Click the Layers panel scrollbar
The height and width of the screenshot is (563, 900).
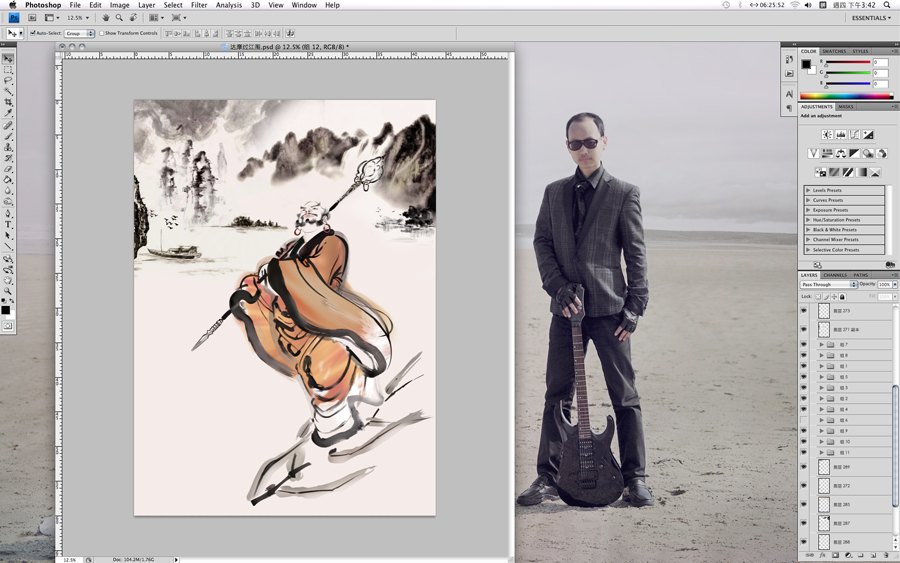(895, 445)
